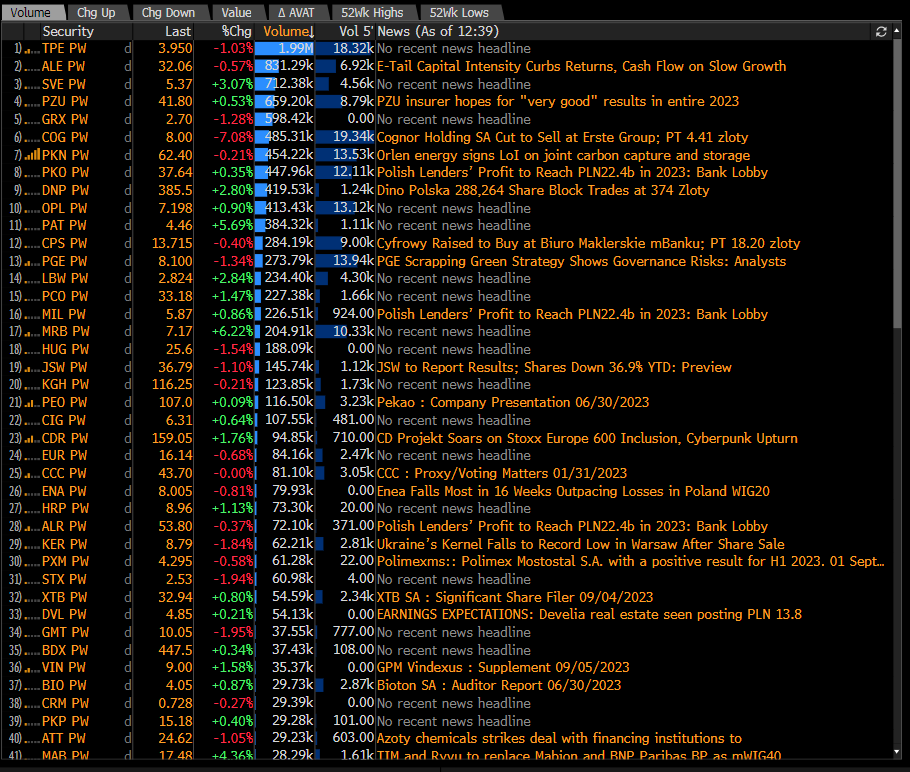The width and height of the screenshot is (910, 772).
Task: Open the XTB SA Significant Share Filer headline
Action: 515,597
